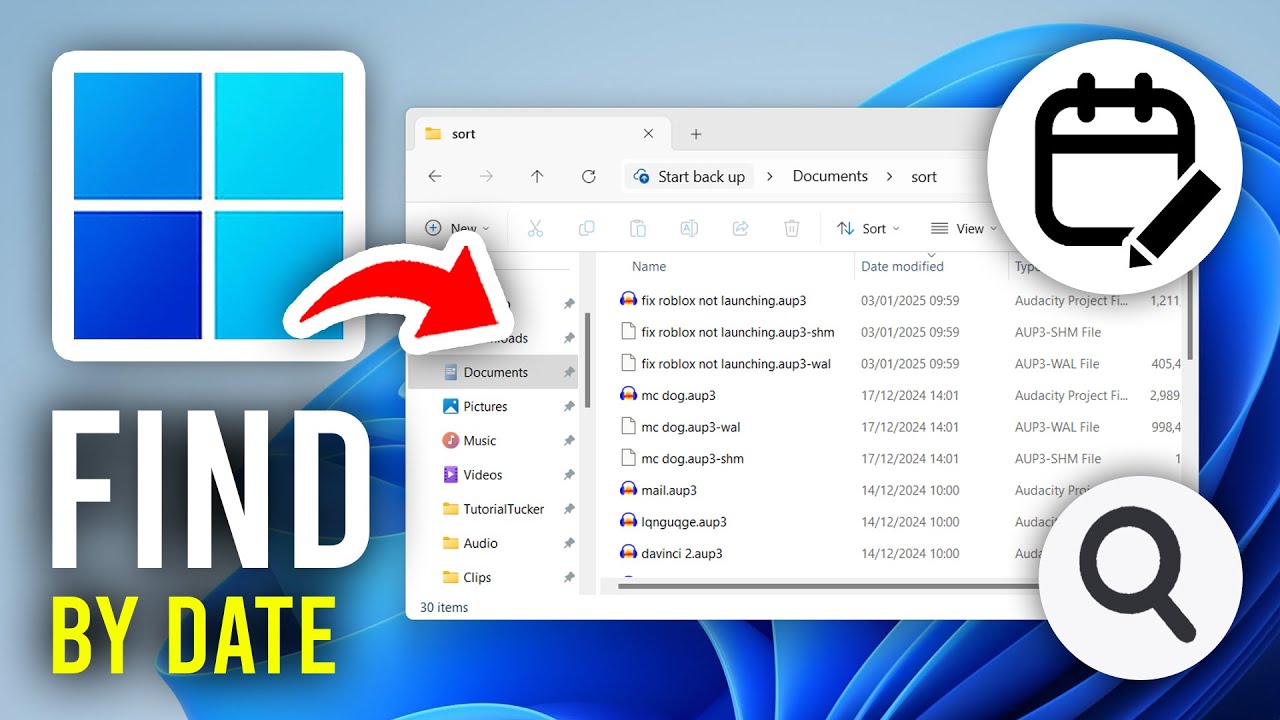Image resolution: width=1280 pixels, height=720 pixels.
Task: Click the Music icon in sidebar
Action: (x=450, y=440)
